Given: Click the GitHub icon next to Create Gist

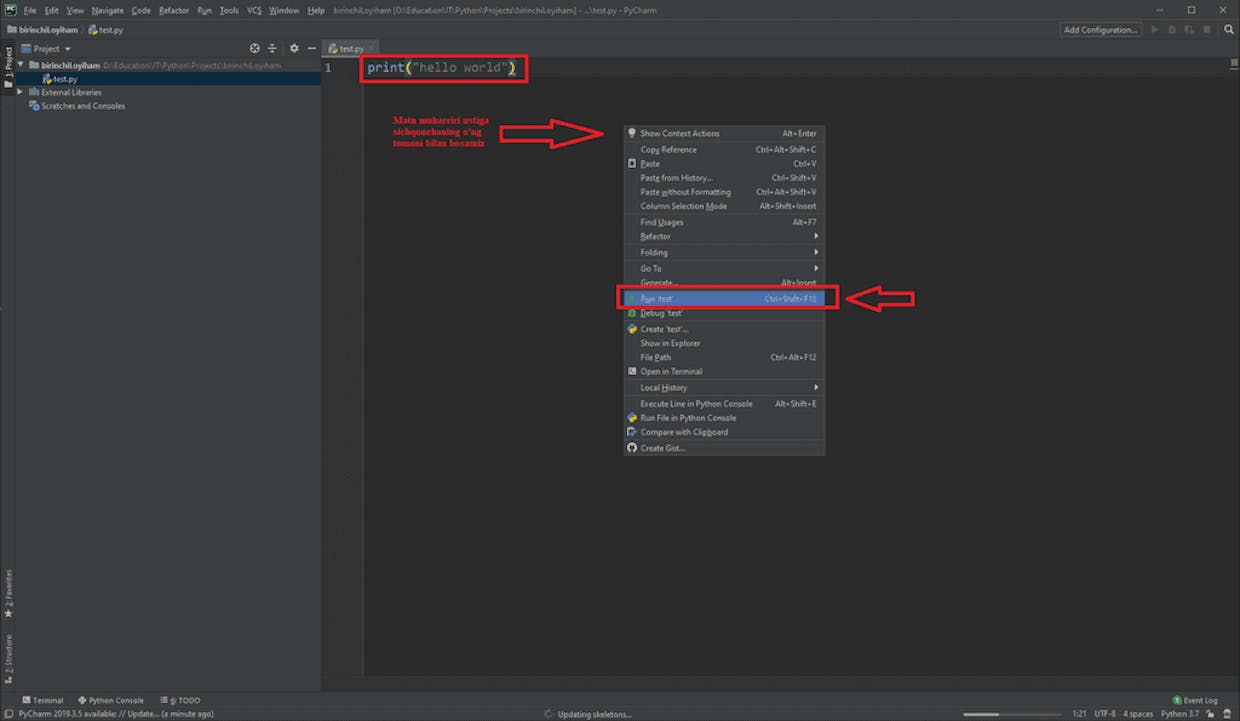Looking at the screenshot, I should pos(632,448).
